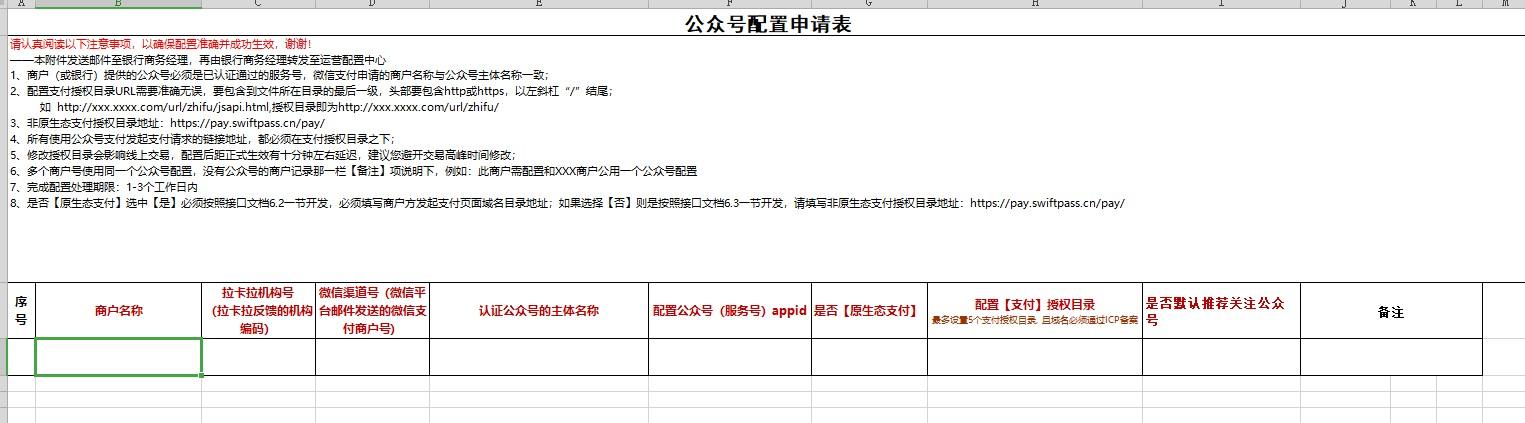Select the 配置公众号 appid header cell
This screenshot has height=423, width=1525.
pyautogui.click(x=729, y=311)
